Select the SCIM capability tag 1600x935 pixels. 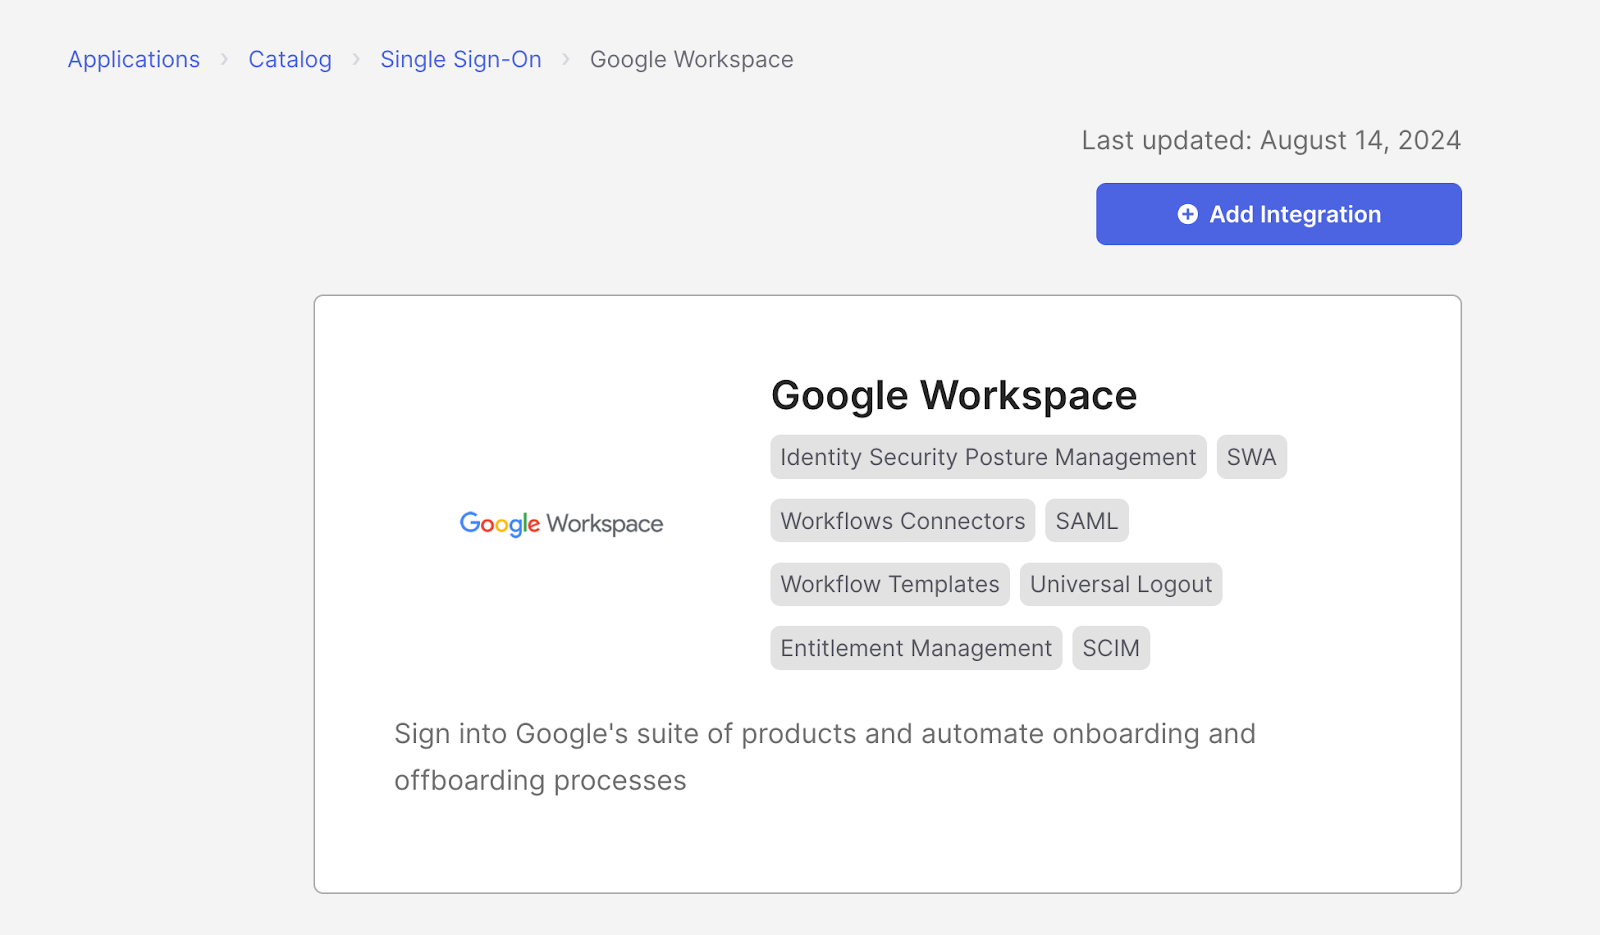(1110, 648)
